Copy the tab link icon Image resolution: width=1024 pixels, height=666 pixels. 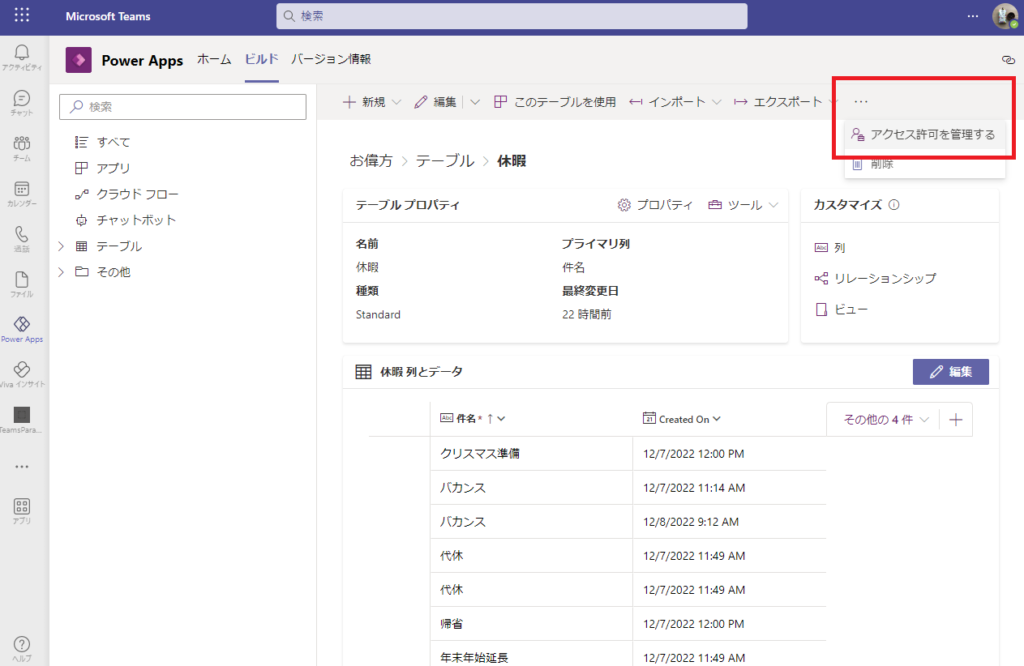1008,60
